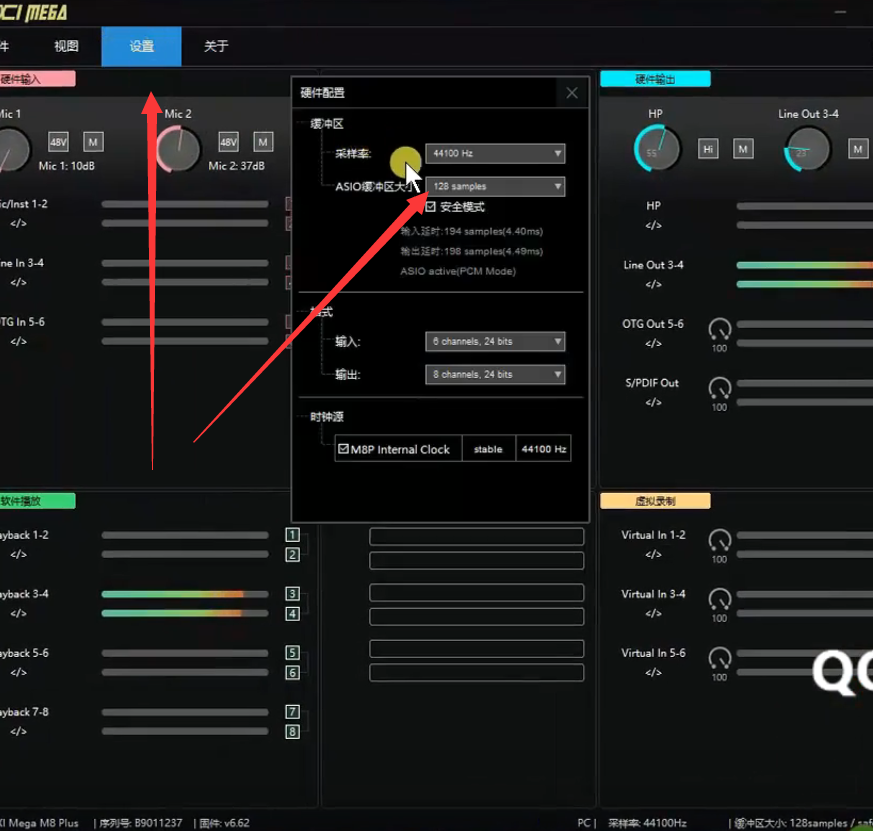The image size is (873, 831).
Task: Click the Virtual In 5-6 level knob
Action: 719,658
